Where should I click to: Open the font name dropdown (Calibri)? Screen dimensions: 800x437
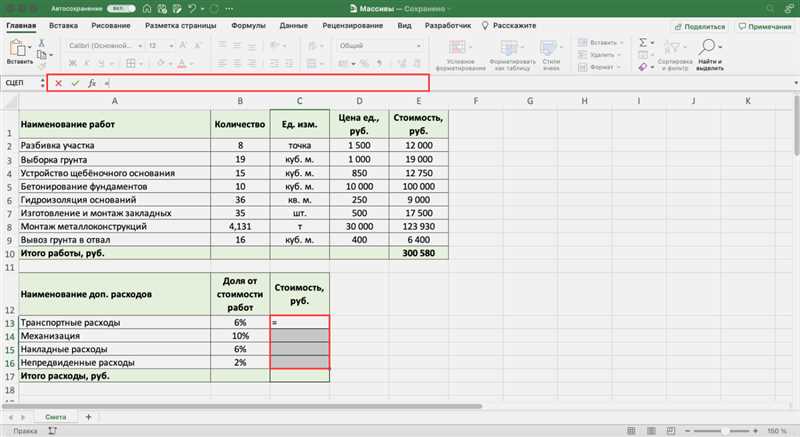[140, 46]
